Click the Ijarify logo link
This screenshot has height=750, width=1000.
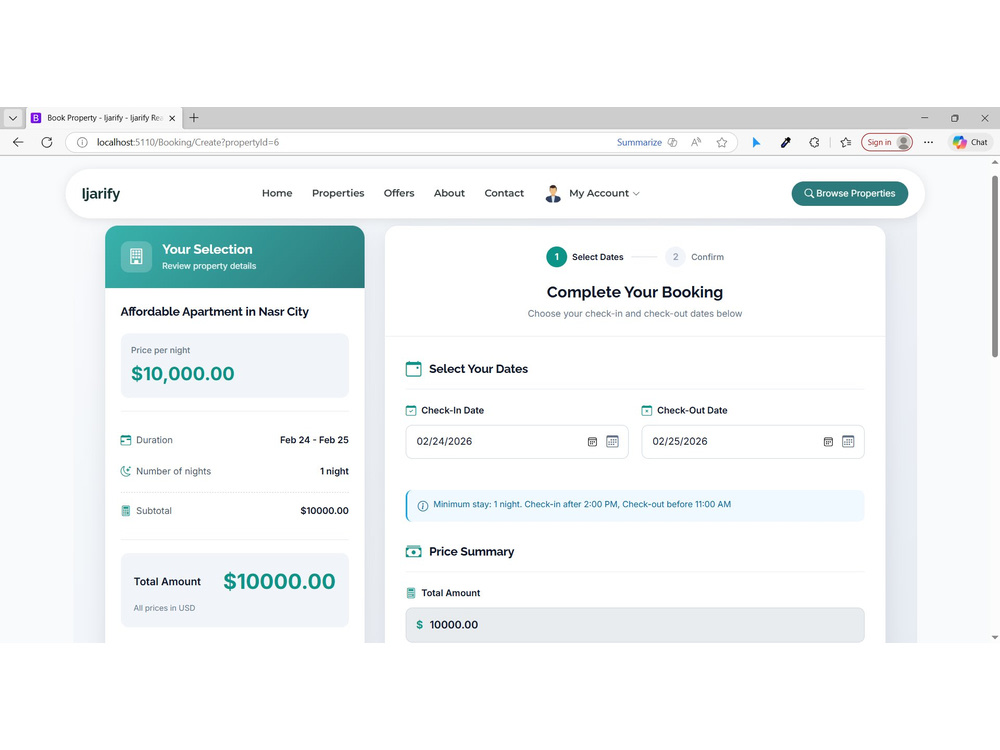coord(101,193)
